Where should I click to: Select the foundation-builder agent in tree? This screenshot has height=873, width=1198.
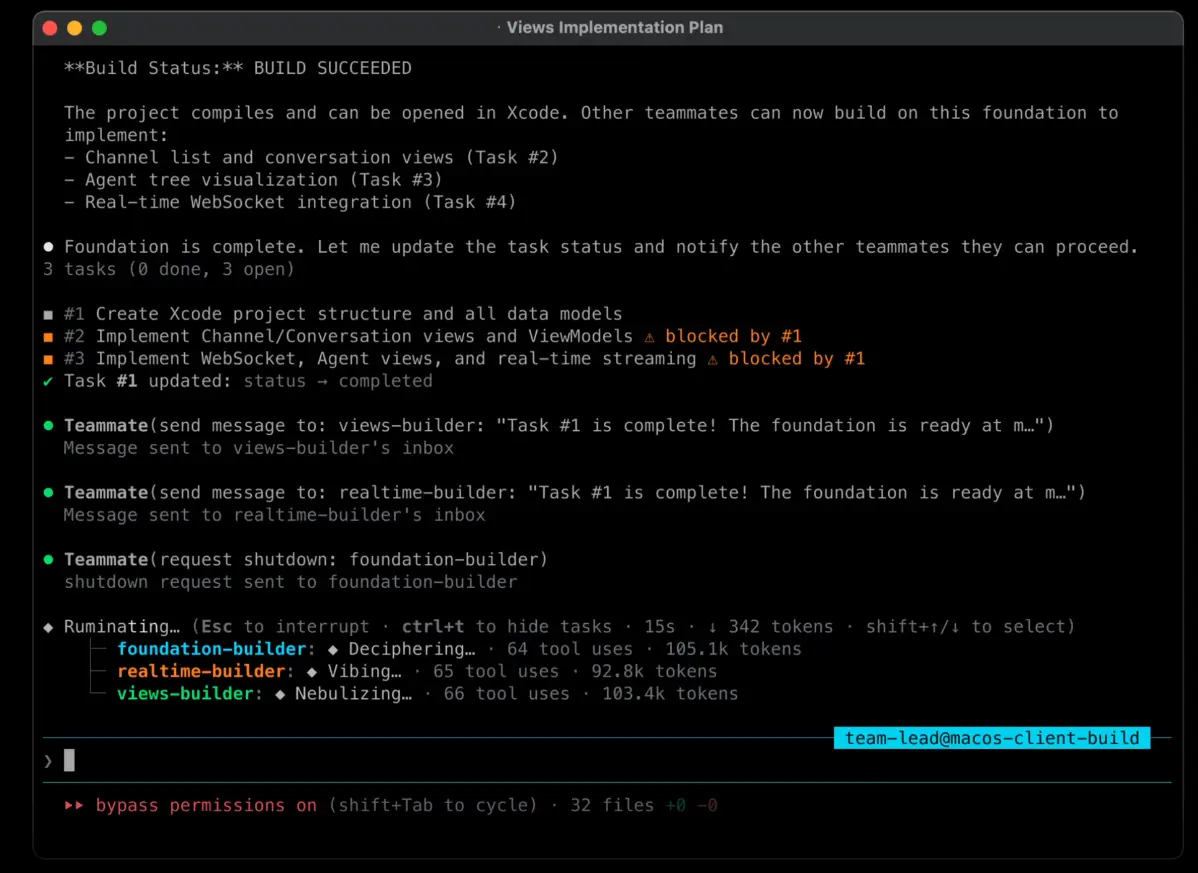[x=210, y=649]
